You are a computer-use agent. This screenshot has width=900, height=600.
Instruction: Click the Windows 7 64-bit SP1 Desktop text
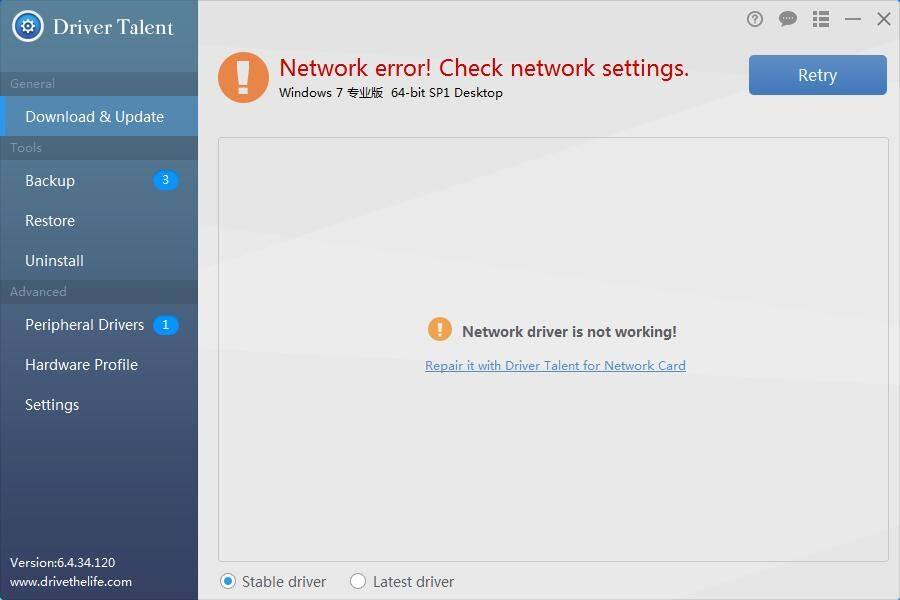tap(391, 92)
